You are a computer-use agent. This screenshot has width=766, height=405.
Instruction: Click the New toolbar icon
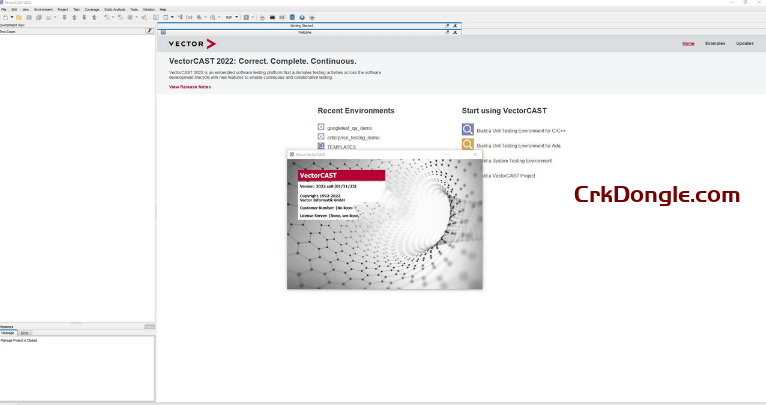tap(5, 17)
